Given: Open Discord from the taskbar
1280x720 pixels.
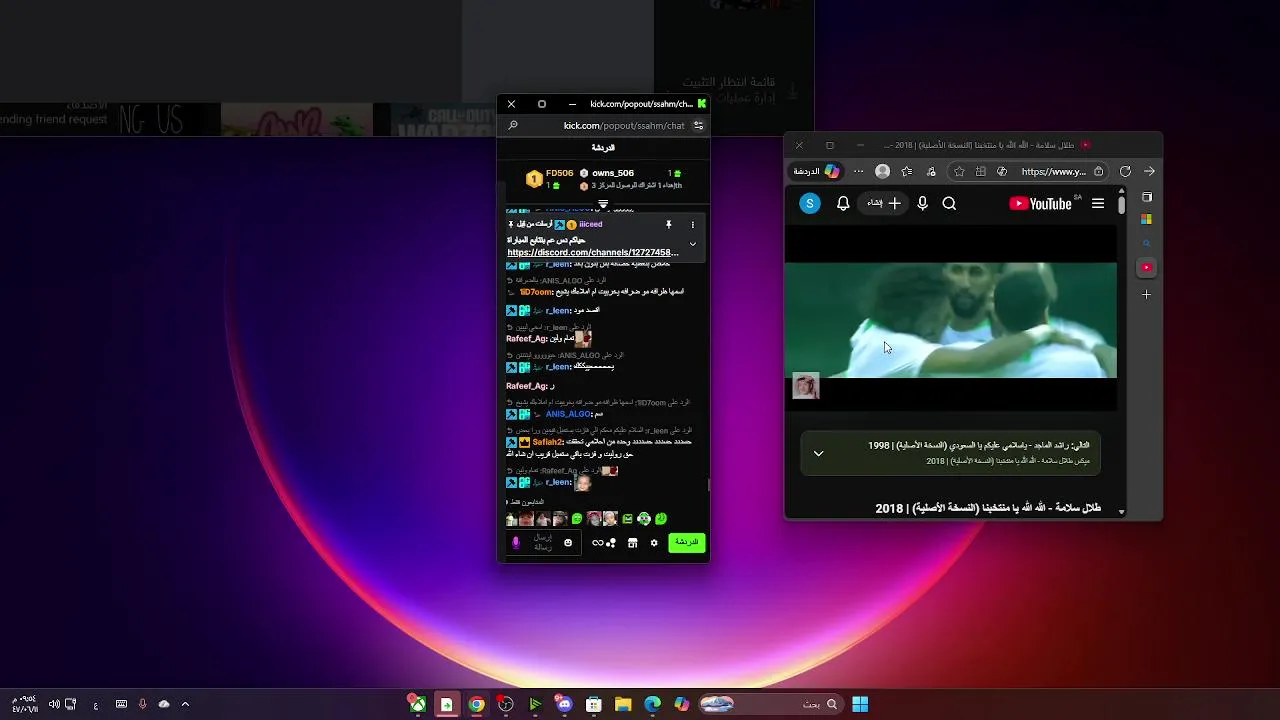Looking at the screenshot, I should [565, 704].
